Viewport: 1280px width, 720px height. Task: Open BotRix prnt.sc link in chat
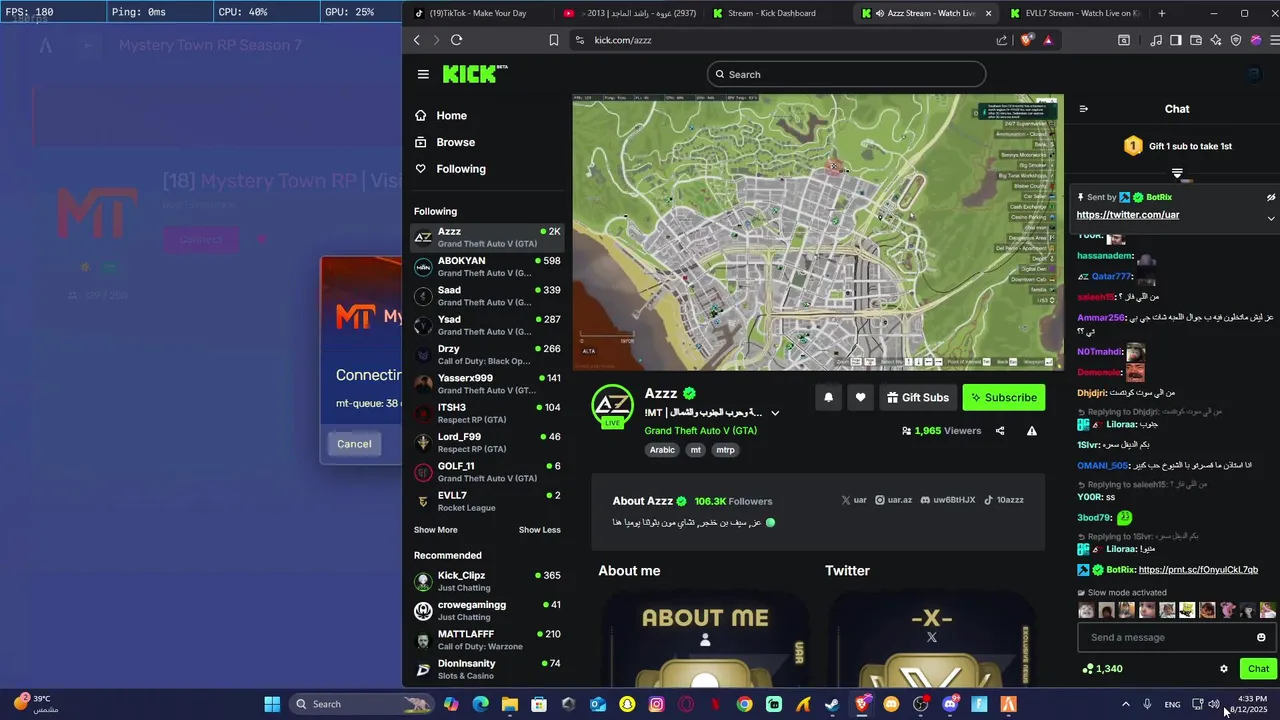[1198, 570]
